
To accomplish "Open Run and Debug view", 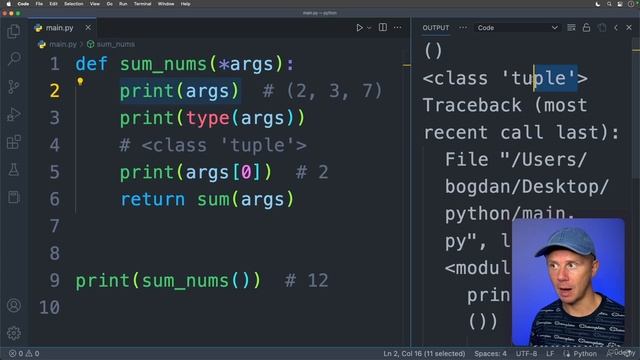I will [14, 114].
